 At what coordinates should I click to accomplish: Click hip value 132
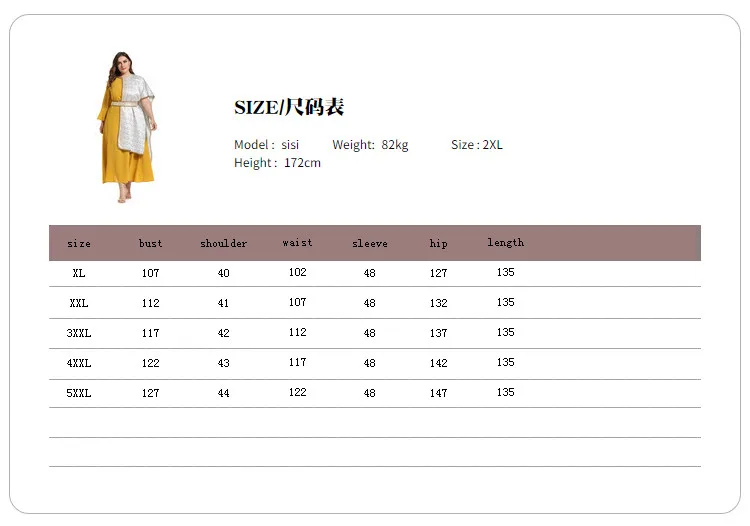coord(439,303)
